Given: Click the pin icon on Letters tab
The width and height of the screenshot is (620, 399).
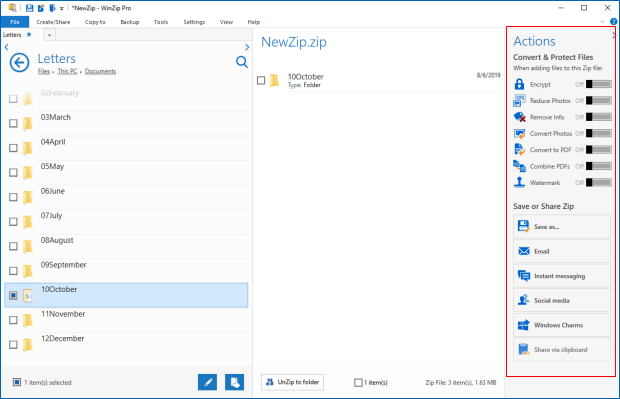Looking at the screenshot, I should [28, 35].
